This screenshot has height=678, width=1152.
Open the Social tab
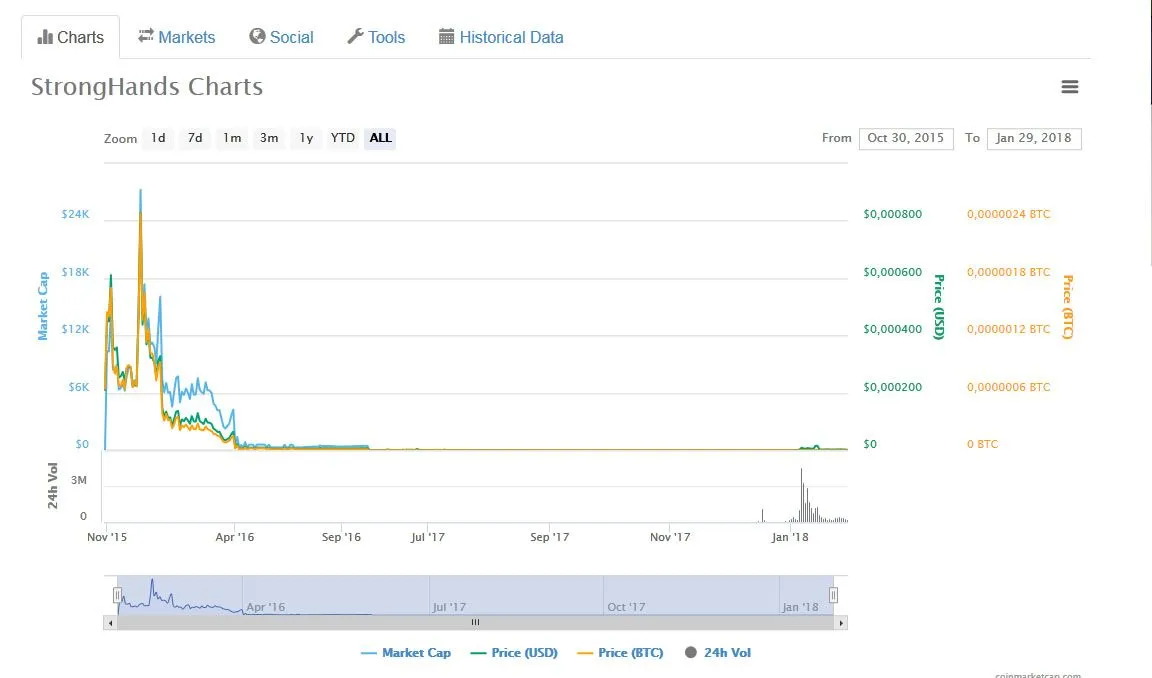[x=281, y=37]
